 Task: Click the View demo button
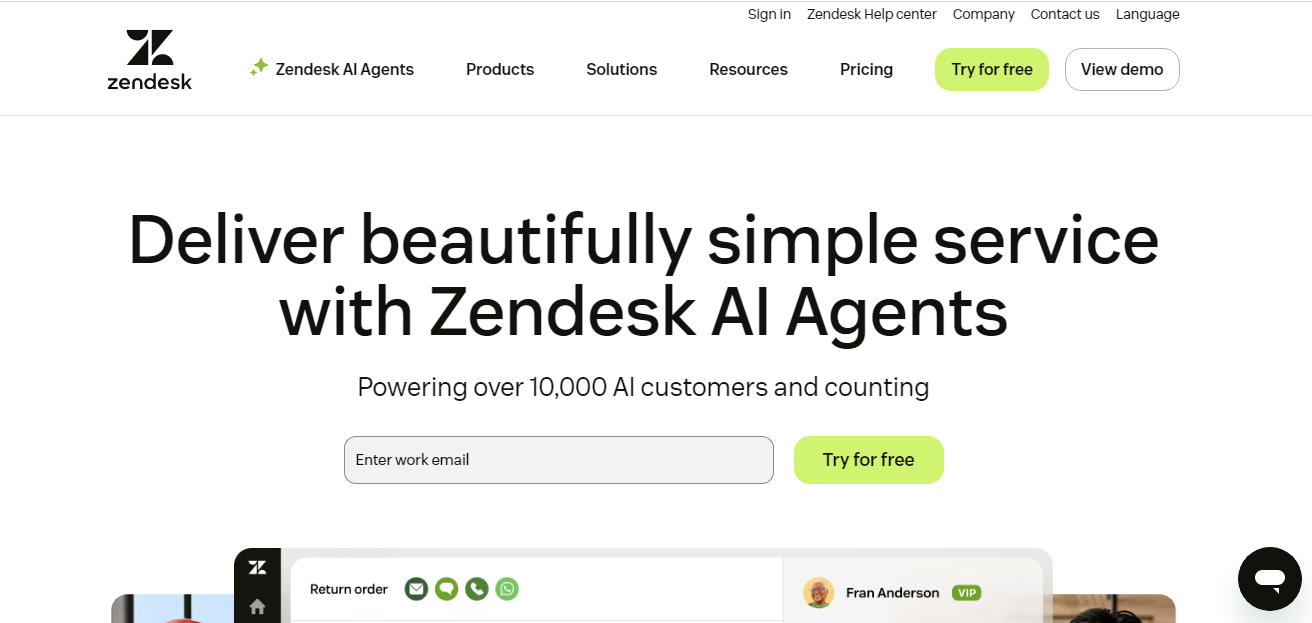[1122, 70]
